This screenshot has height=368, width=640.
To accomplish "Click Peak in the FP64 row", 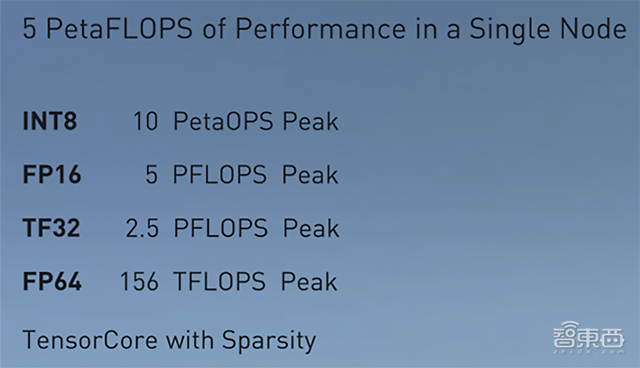I will (x=309, y=282).
